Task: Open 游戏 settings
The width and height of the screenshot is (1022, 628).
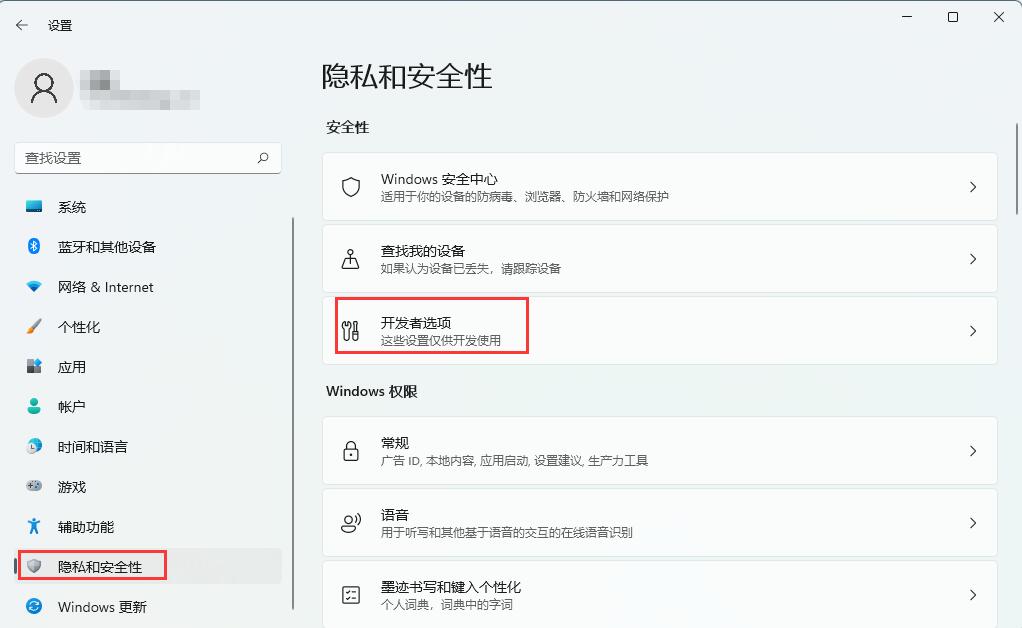Action: [148, 486]
